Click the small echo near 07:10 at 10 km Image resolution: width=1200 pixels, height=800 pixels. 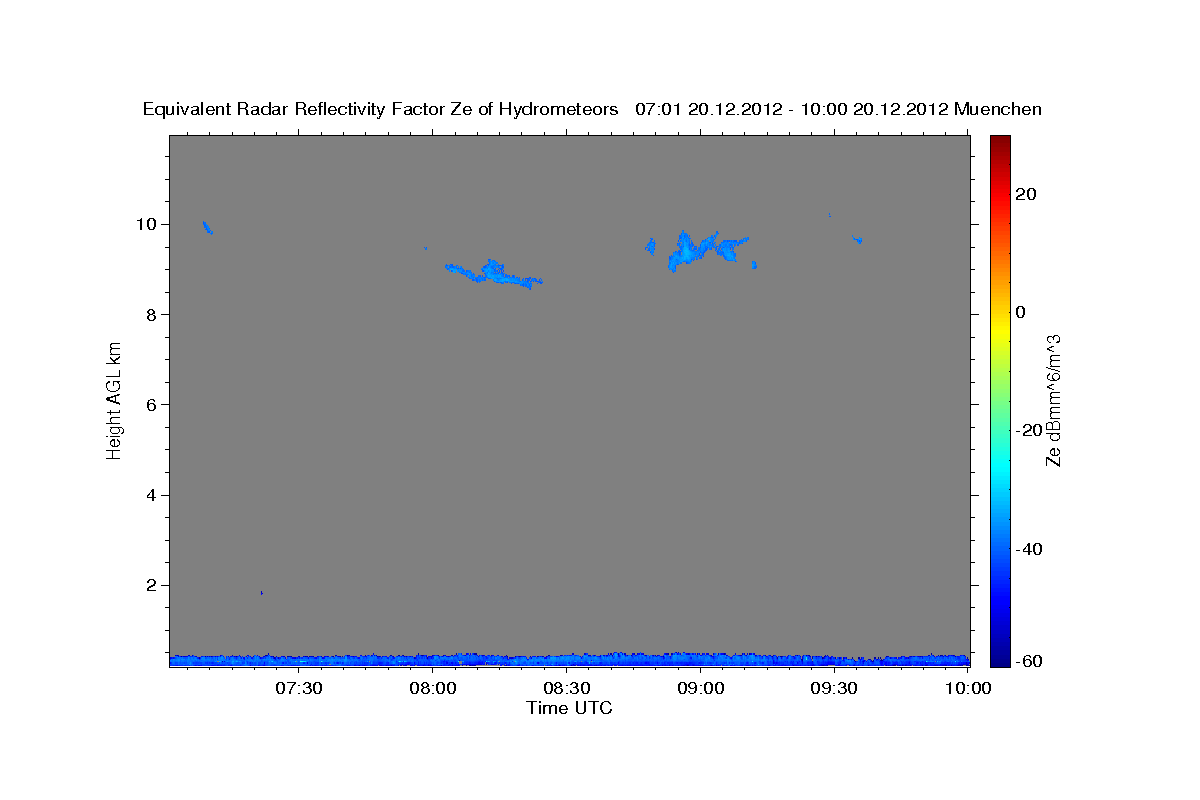[207, 228]
